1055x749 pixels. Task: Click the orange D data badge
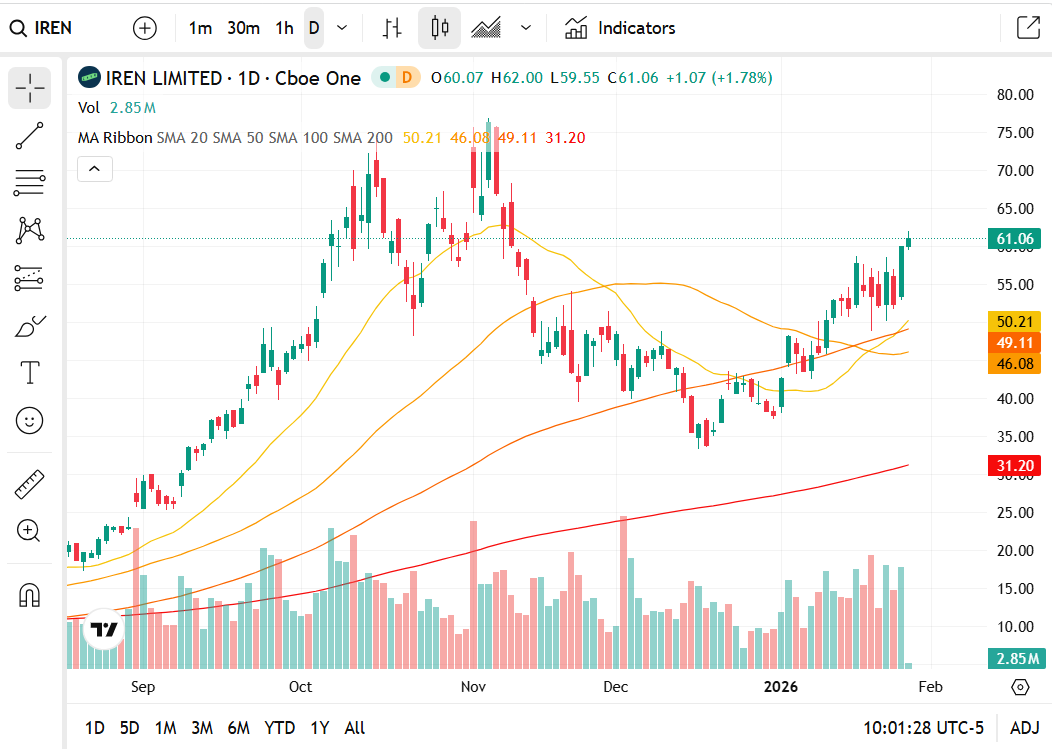click(407, 77)
